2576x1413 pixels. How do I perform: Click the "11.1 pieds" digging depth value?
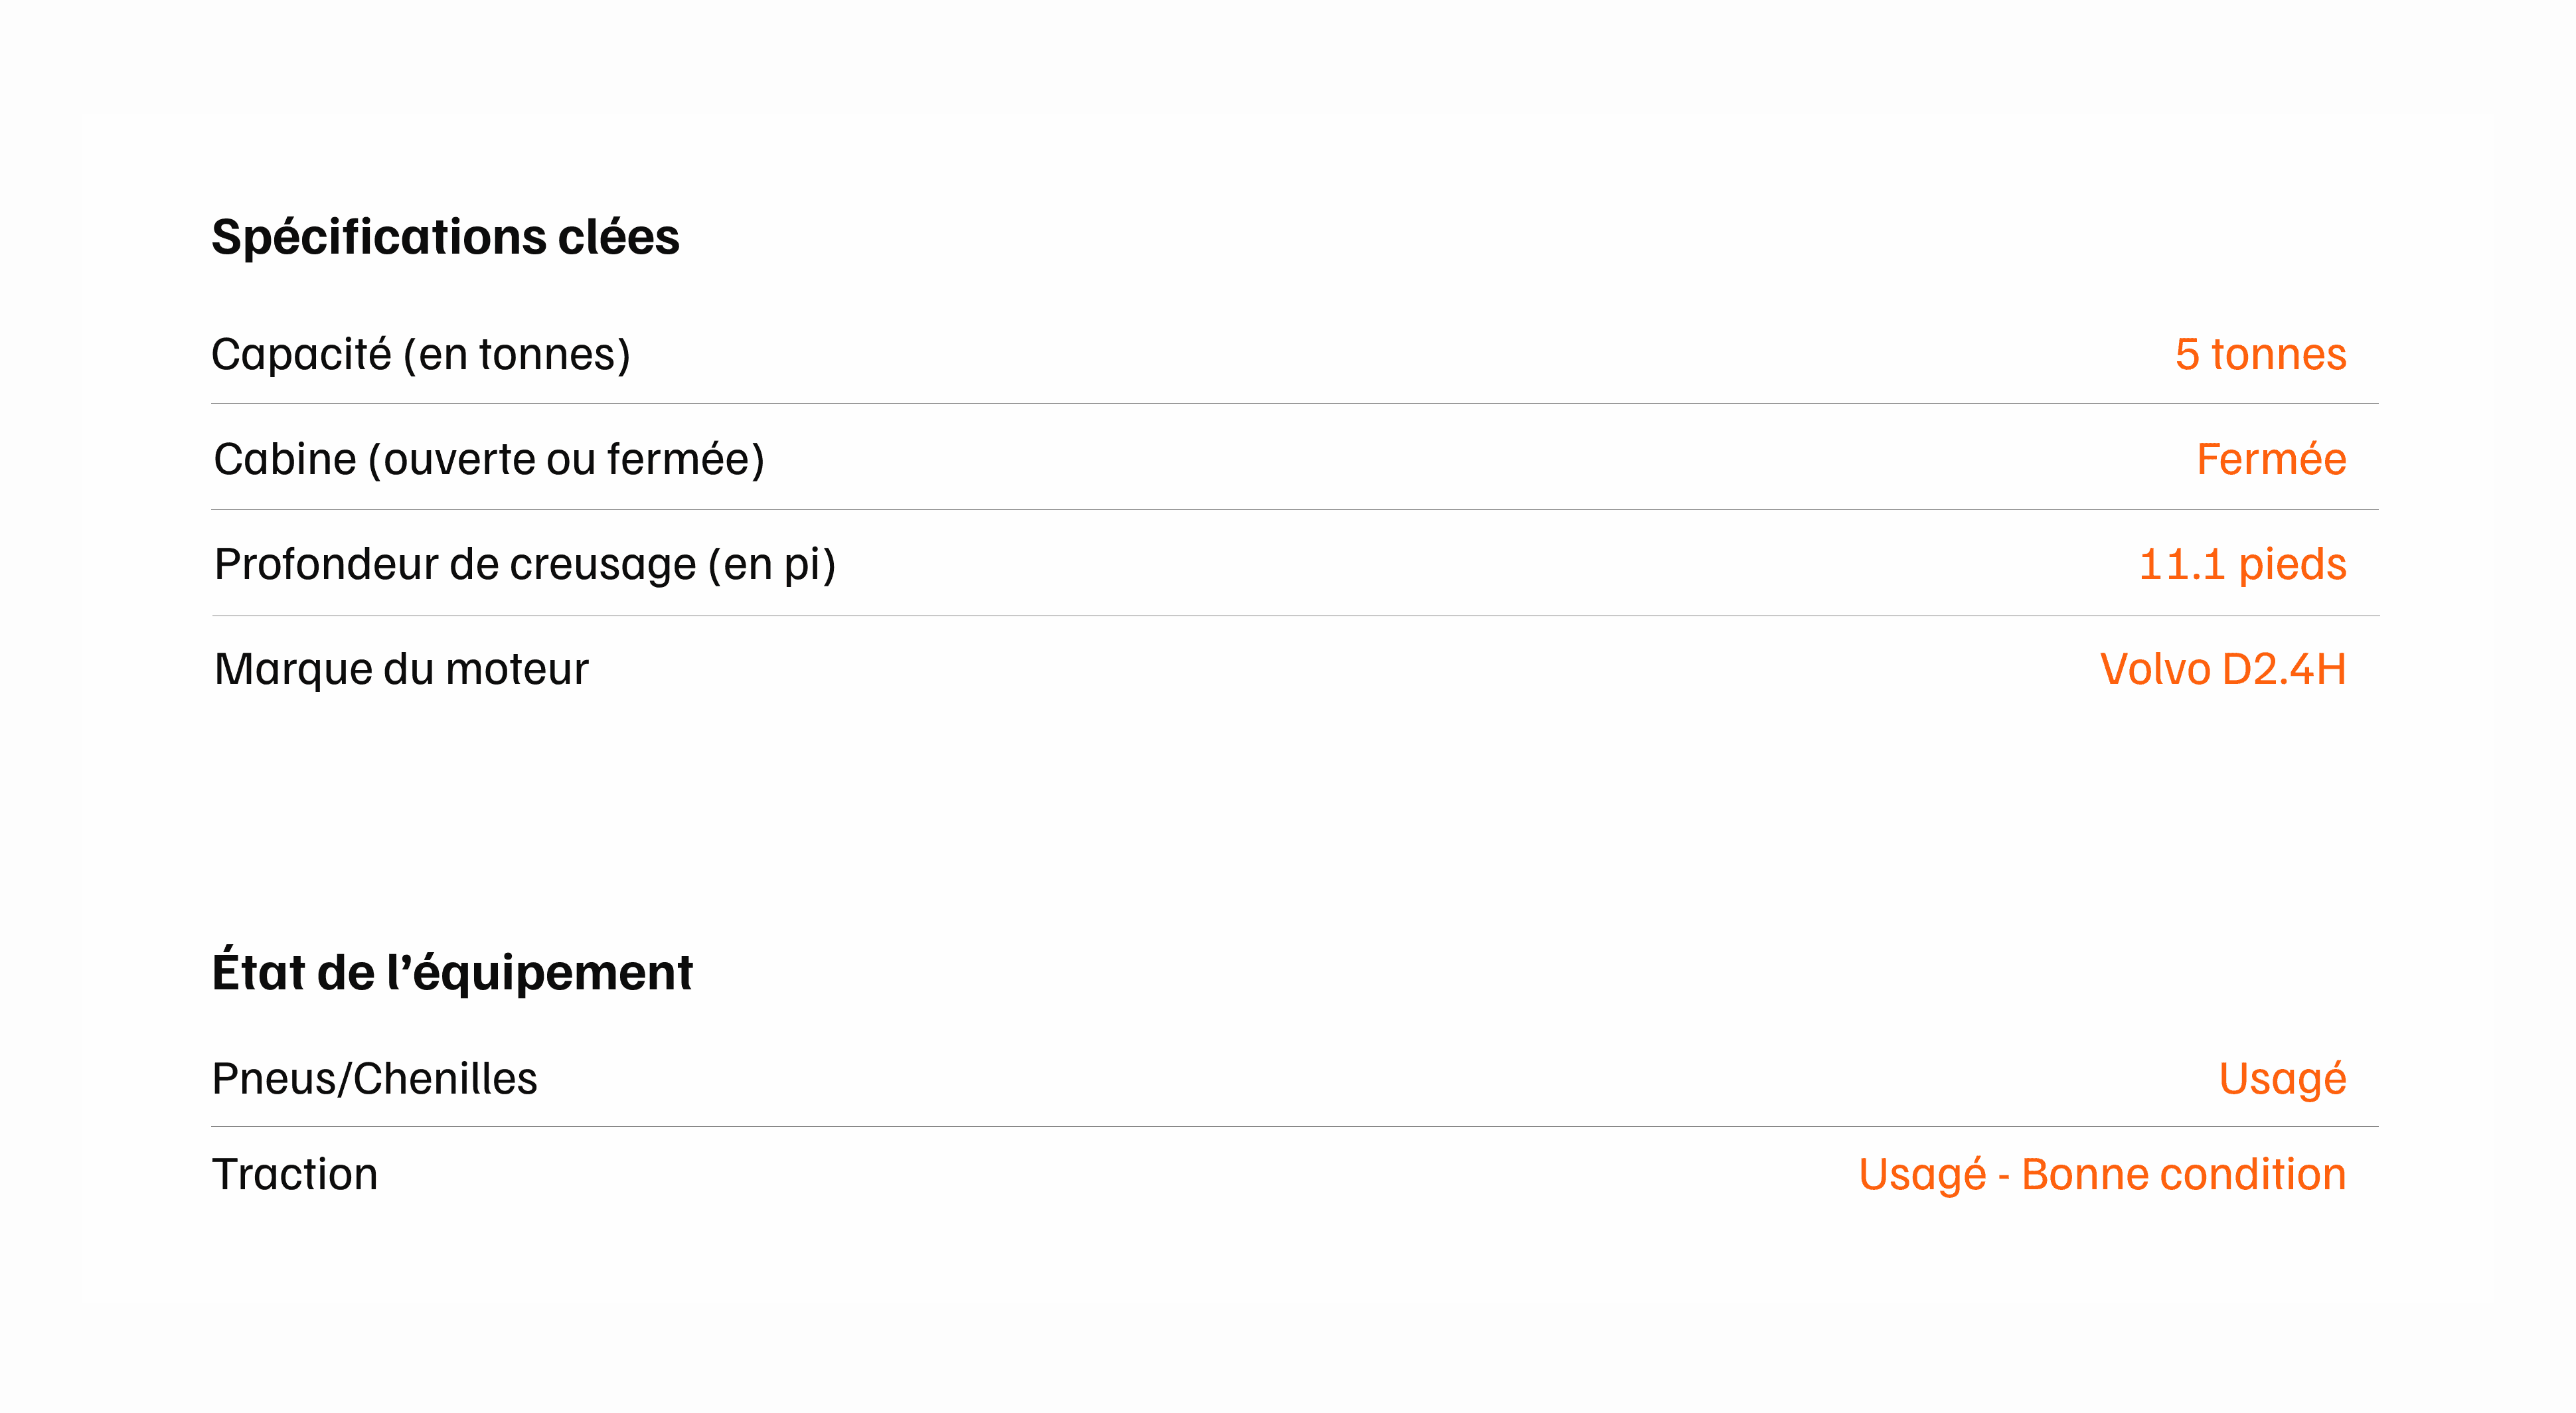2242,564
